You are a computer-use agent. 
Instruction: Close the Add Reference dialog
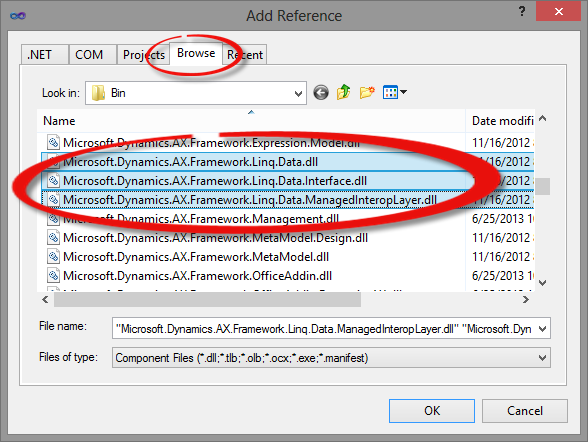pyautogui.click(x=558, y=11)
